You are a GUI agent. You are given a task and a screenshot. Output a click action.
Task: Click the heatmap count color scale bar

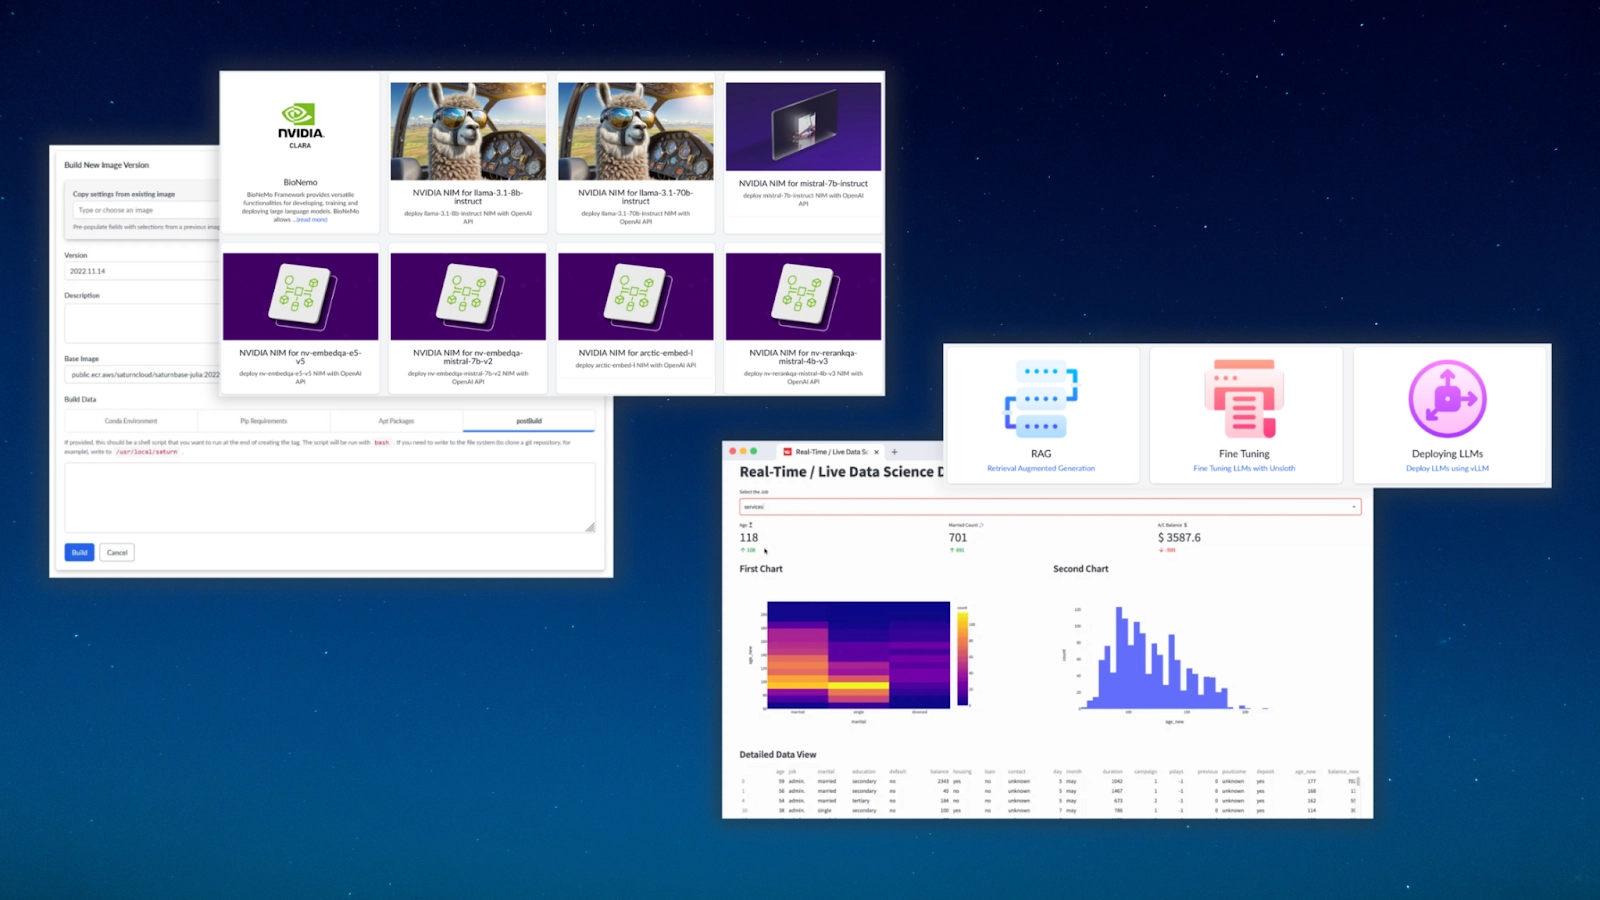click(x=962, y=658)
